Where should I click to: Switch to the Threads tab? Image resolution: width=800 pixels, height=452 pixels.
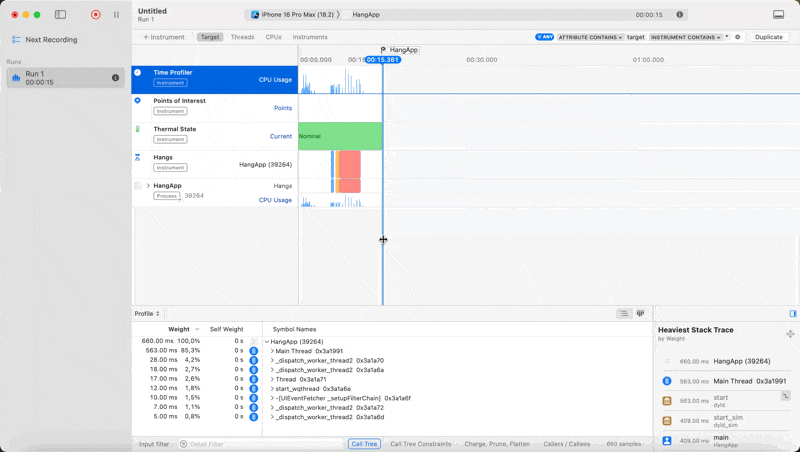coord(242,37)
